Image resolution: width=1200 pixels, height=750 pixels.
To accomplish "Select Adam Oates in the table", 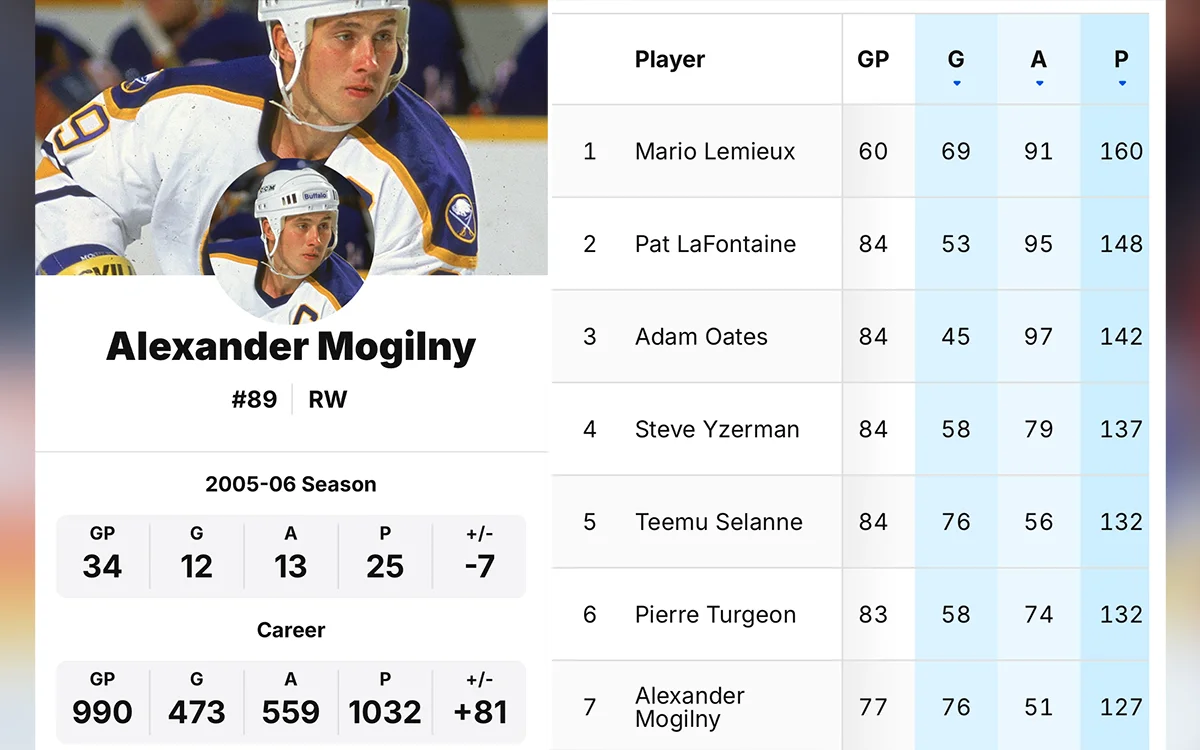I will tap(701, 337).
